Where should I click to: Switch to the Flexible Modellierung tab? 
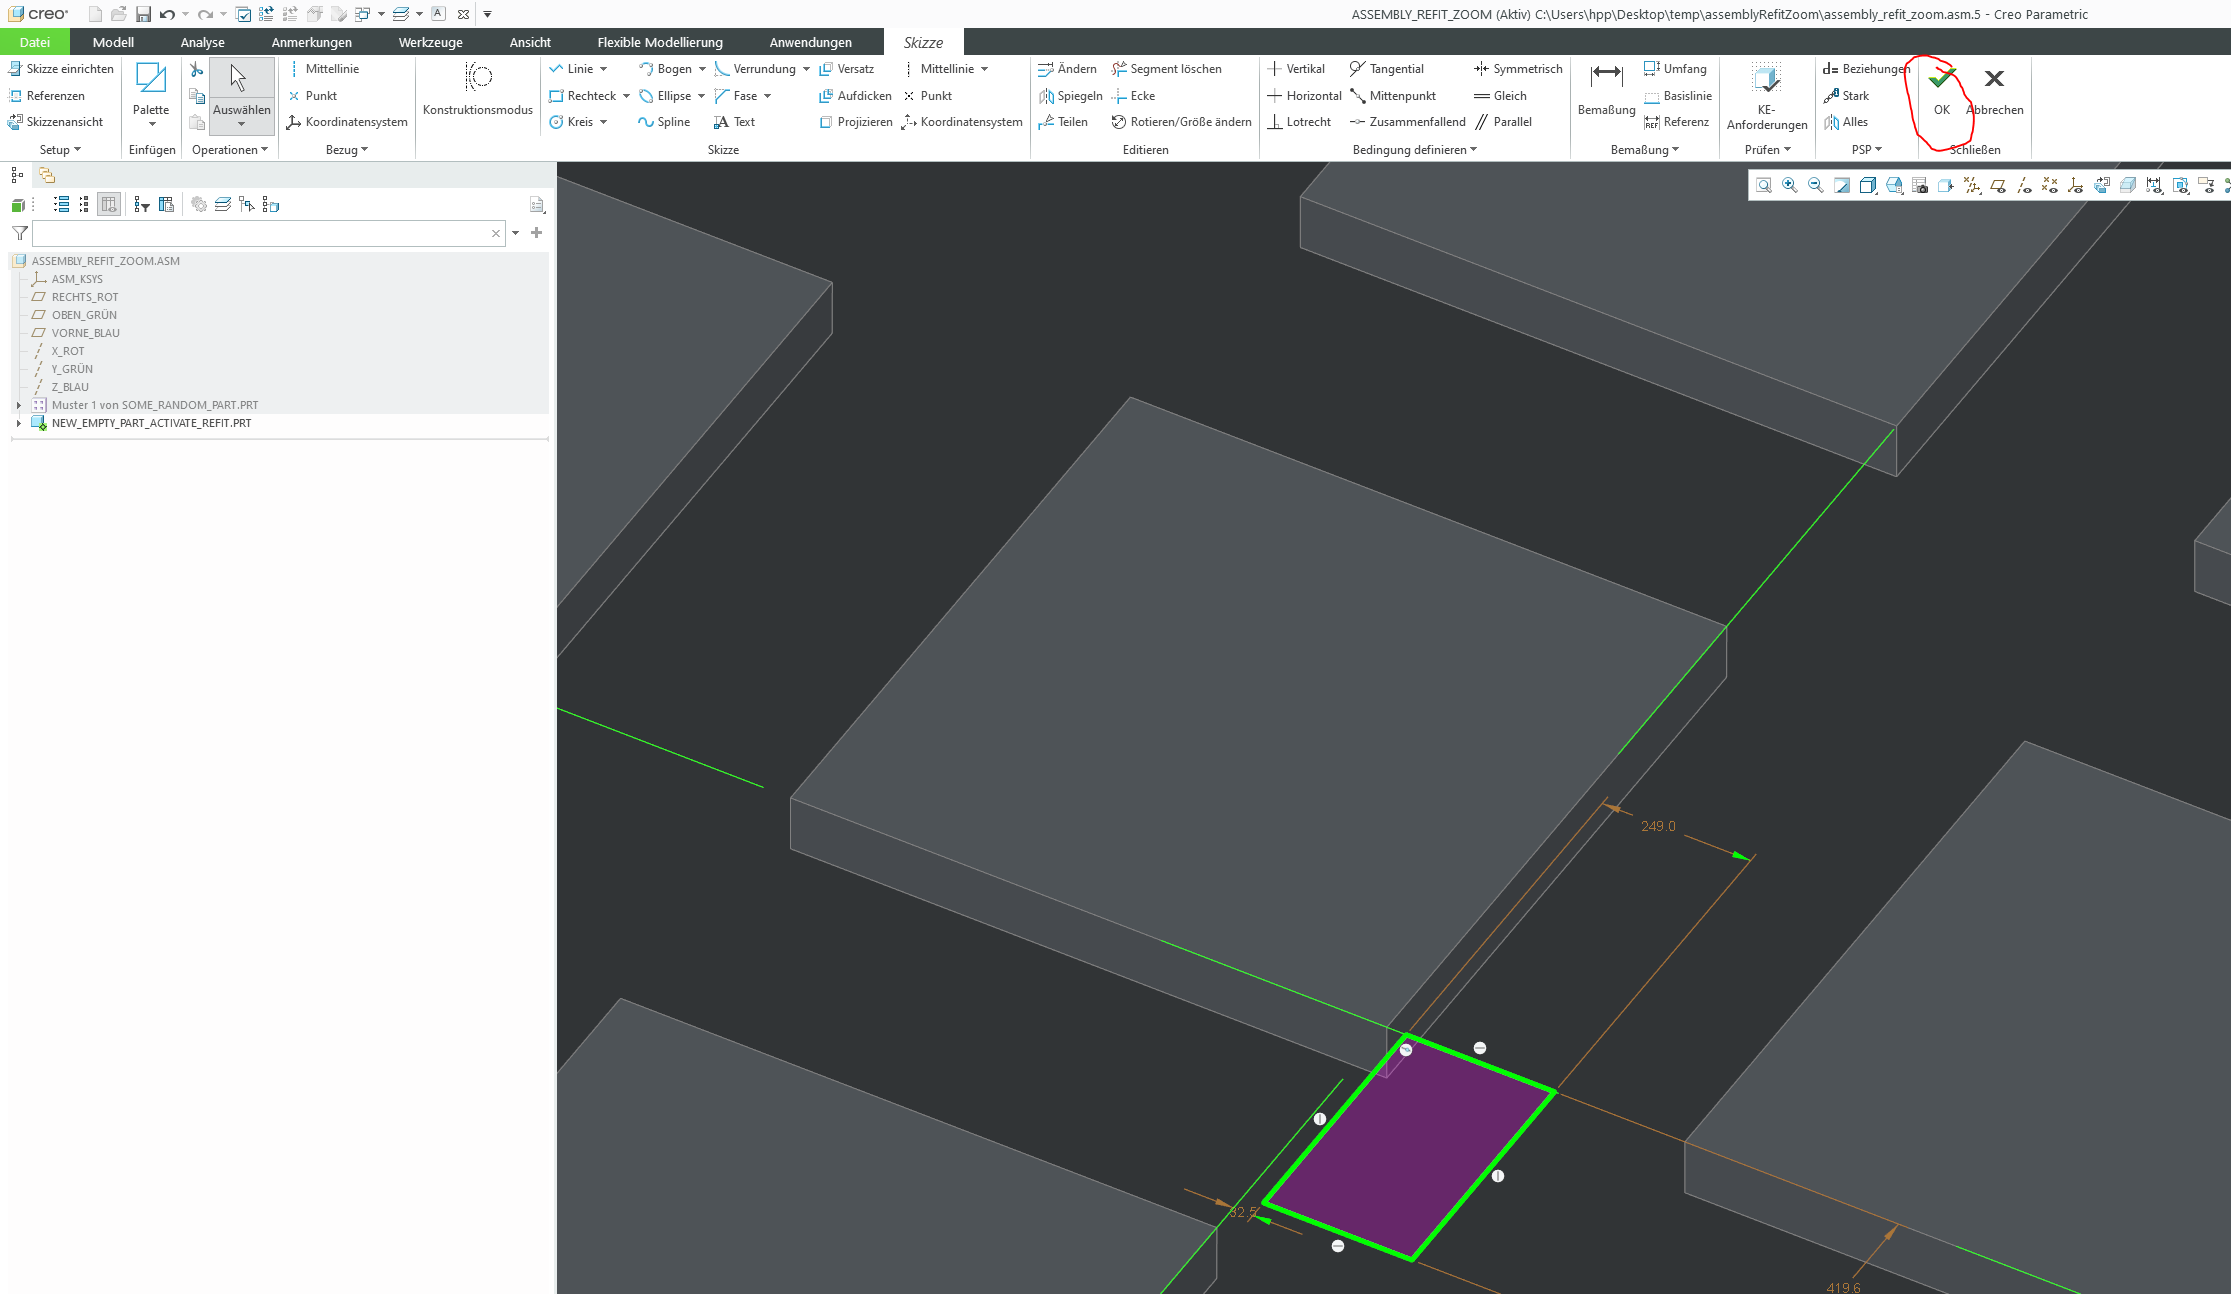(x=660, y=41)
